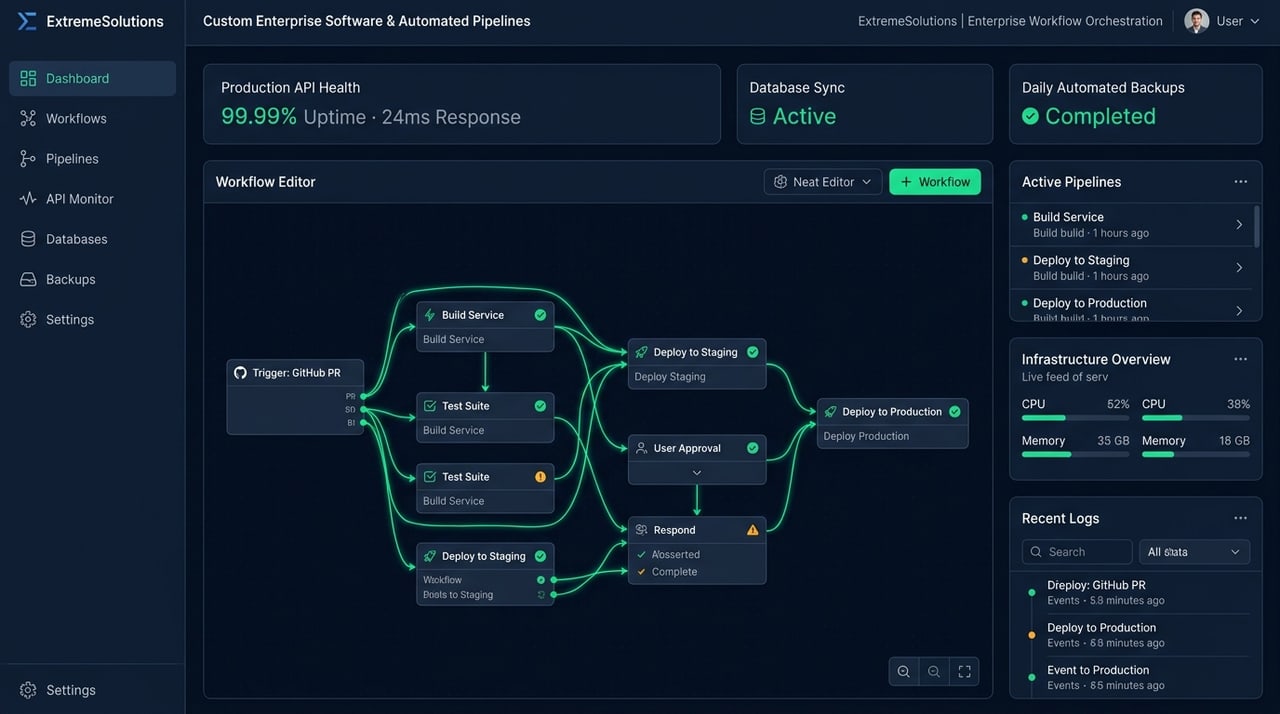Toggle the Deploy to Production node status check
Viewport: 1280px width, 714px height.
[954, 412]
